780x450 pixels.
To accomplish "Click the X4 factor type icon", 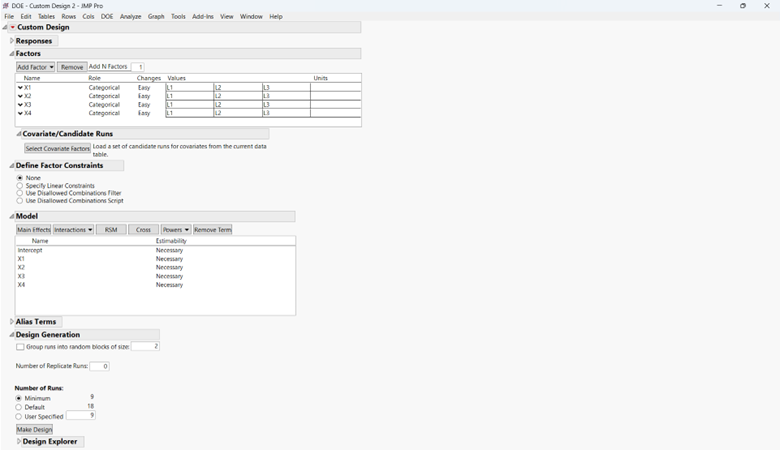I will point(20,113).
